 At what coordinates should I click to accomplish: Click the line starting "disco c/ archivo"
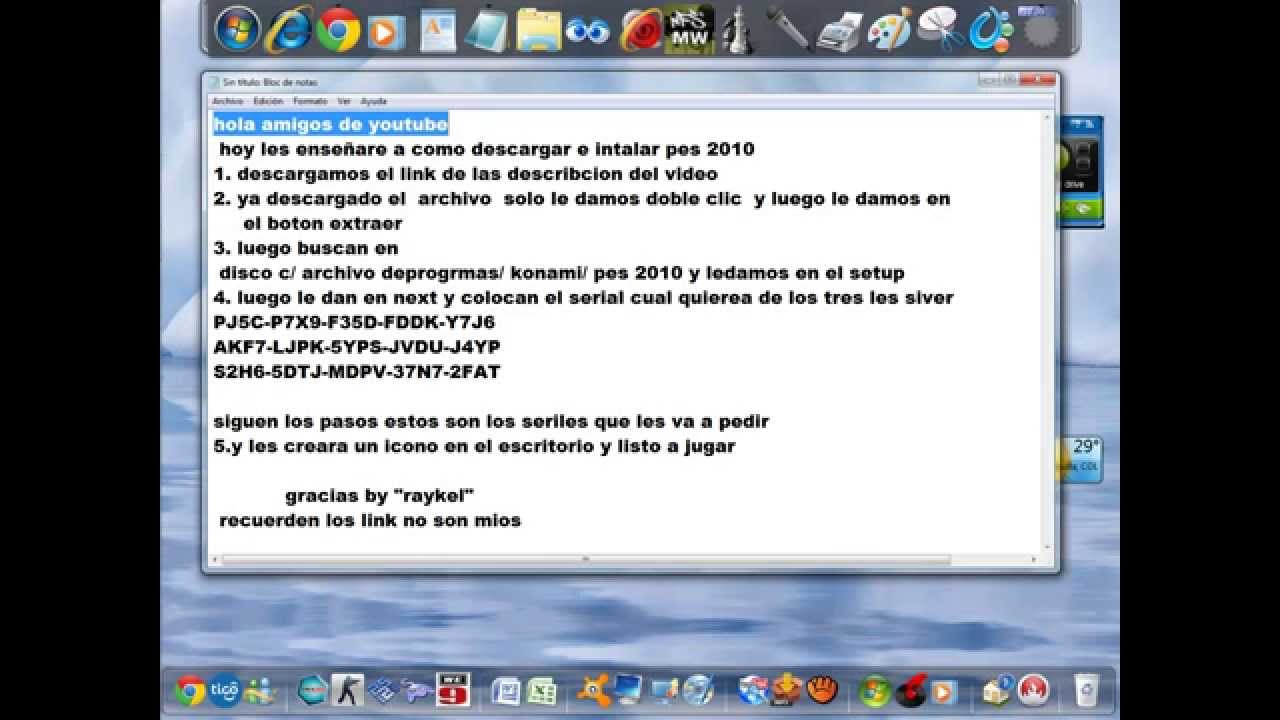[562, 273]
